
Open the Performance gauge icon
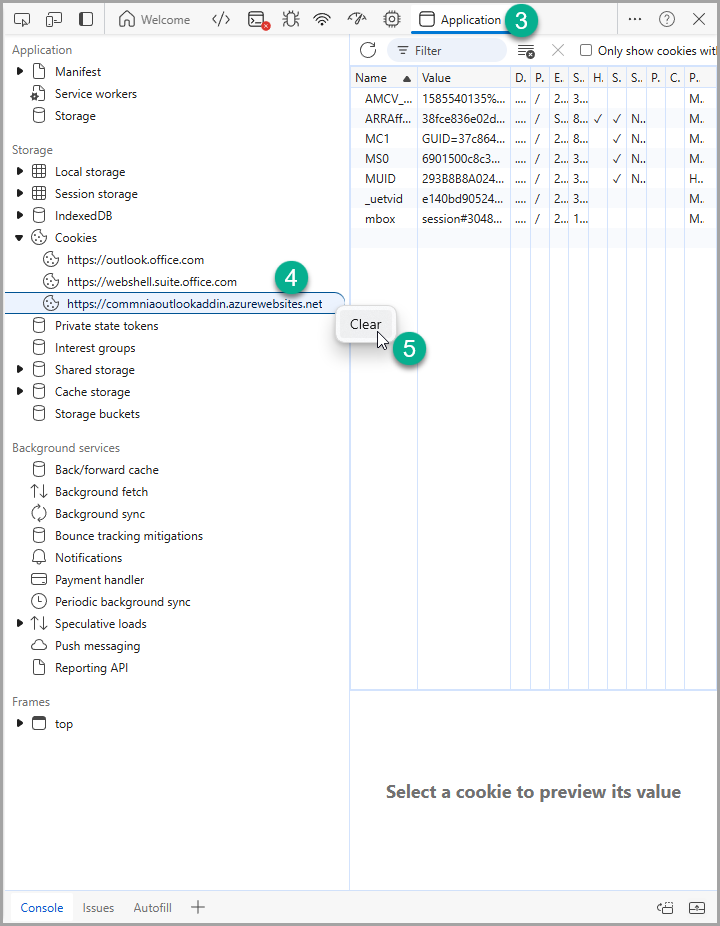357,19
